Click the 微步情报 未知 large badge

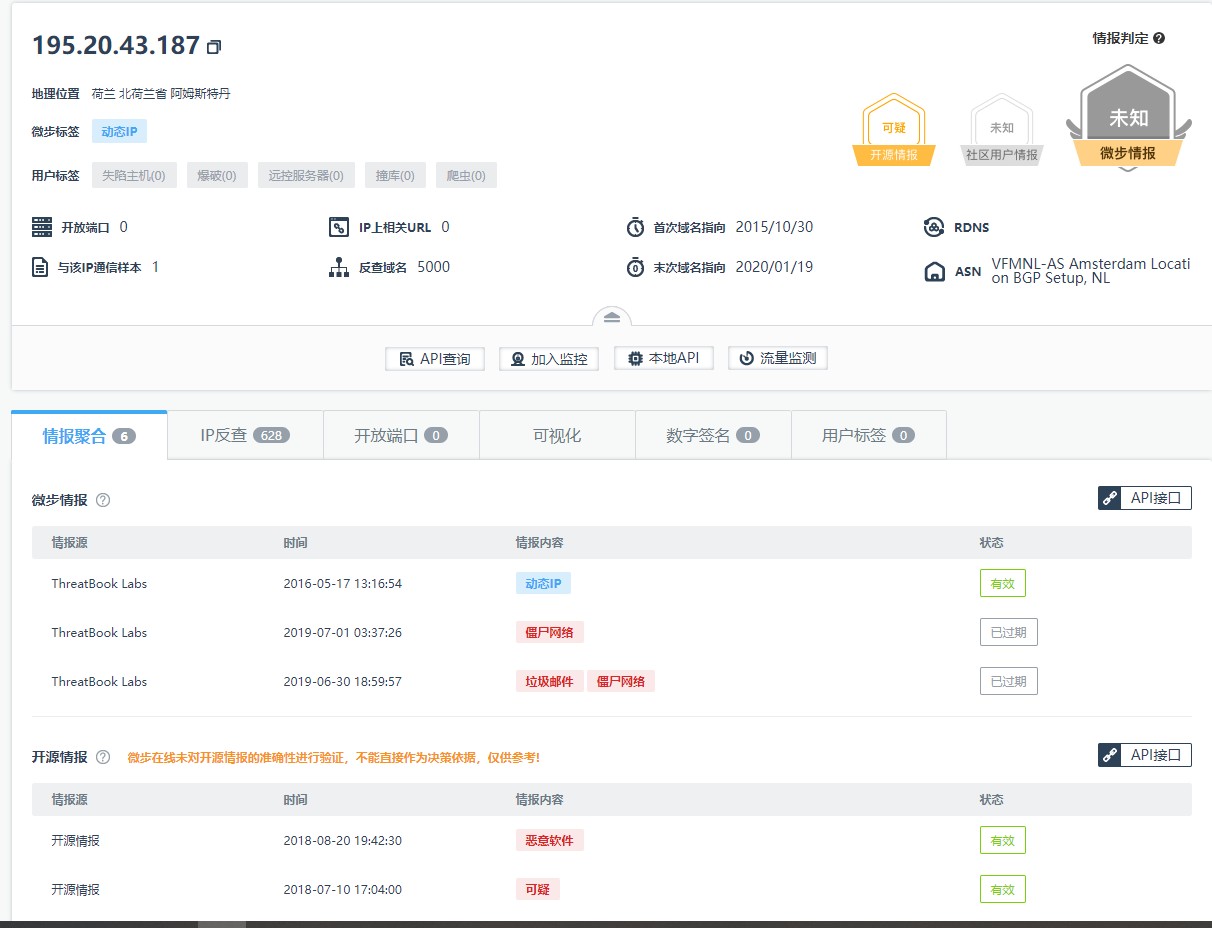pos(1128,118)
